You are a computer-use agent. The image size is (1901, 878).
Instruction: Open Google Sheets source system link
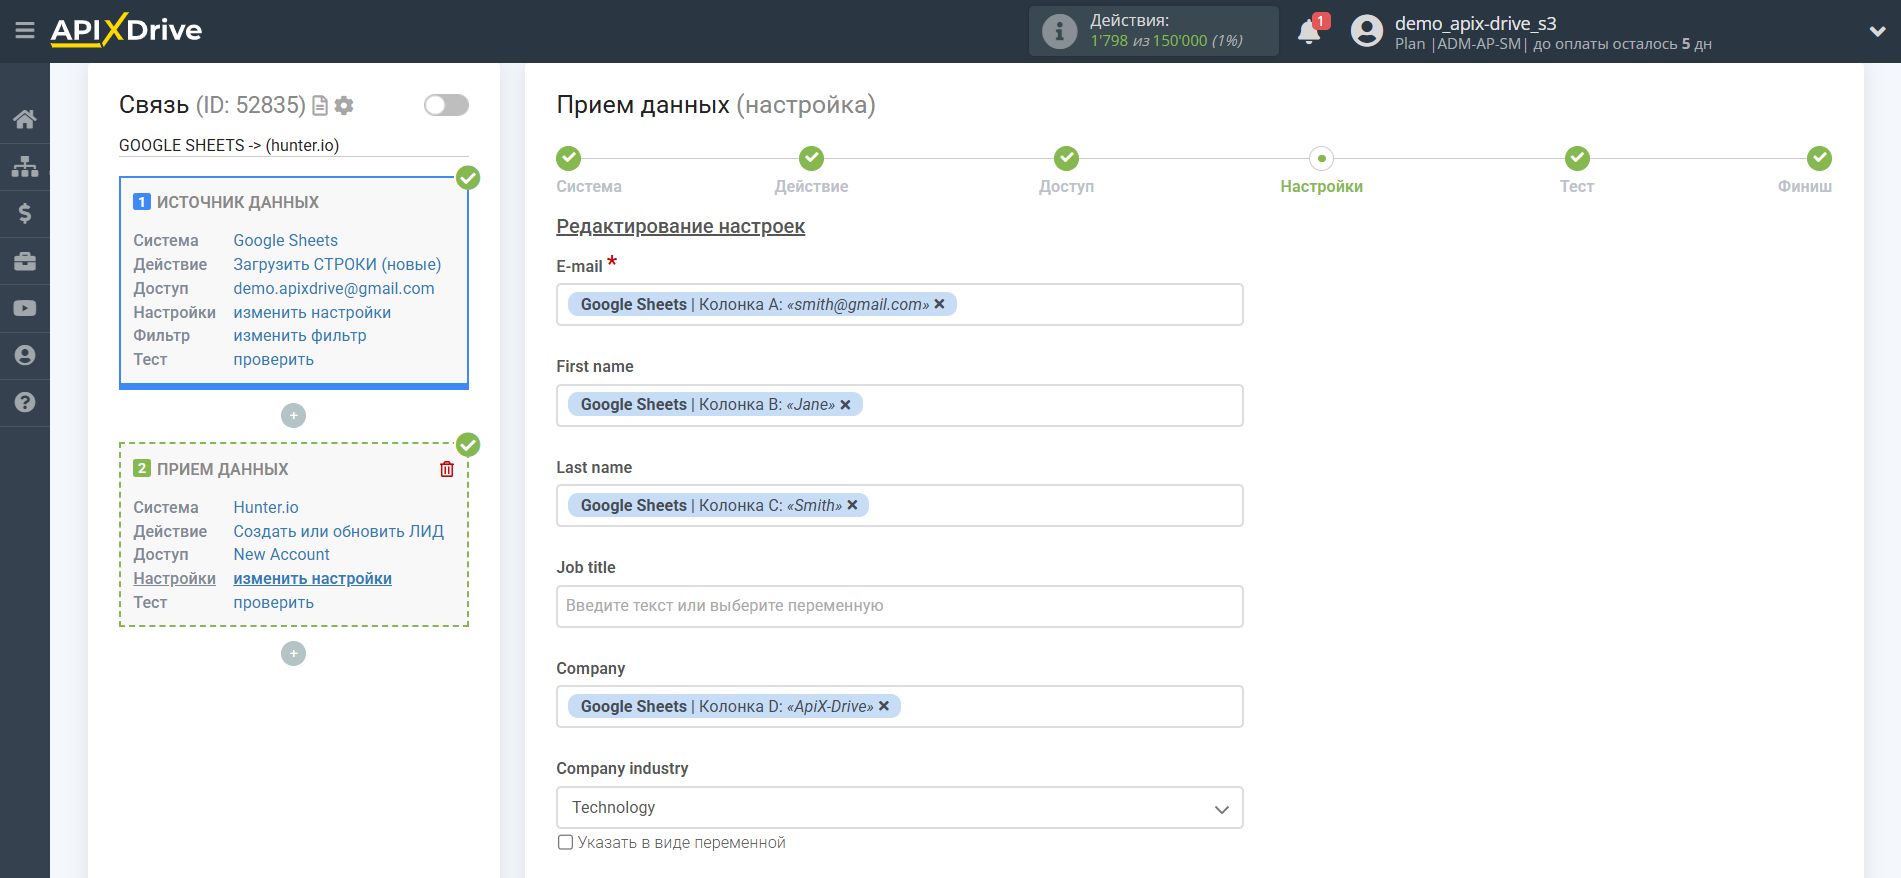285,240
